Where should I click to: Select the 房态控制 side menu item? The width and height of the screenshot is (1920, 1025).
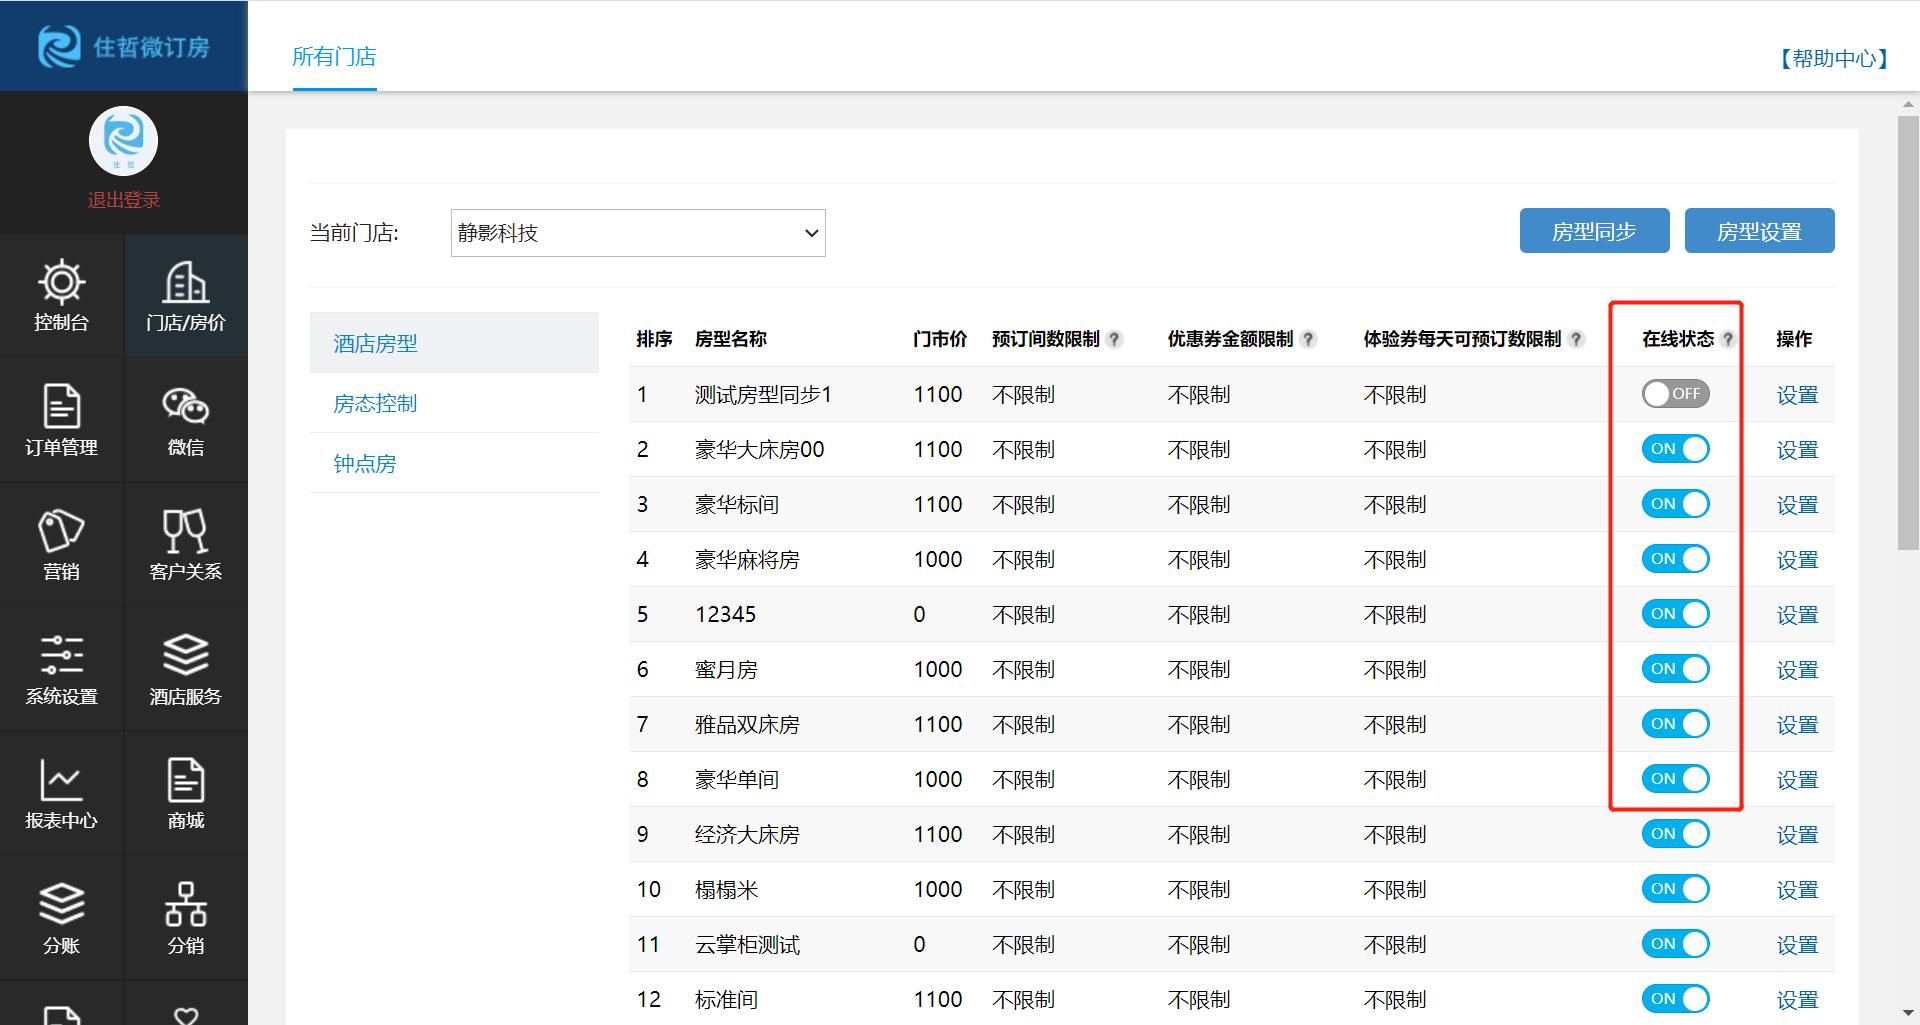(x=454, y=403)
